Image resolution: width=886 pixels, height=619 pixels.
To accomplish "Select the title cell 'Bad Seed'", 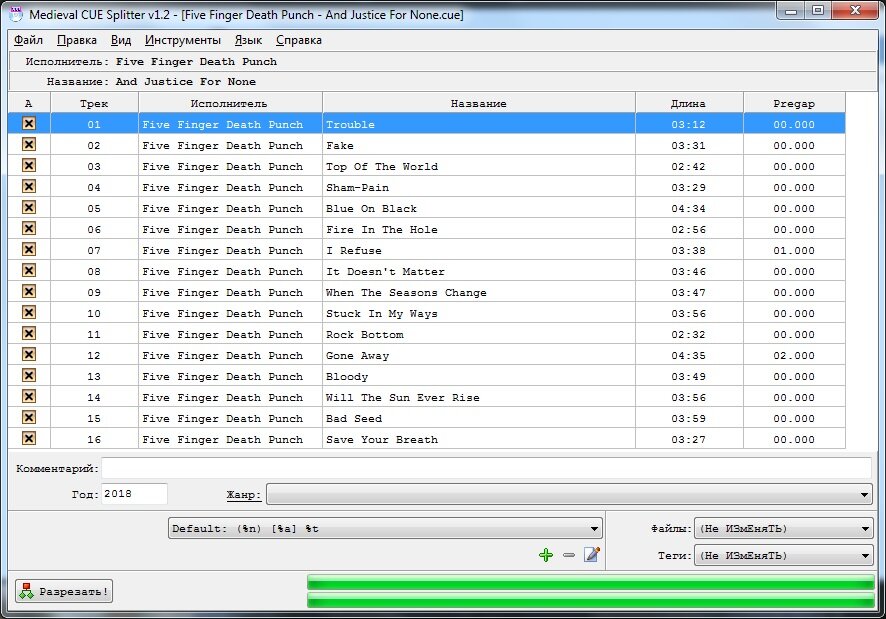I will pyautogui.click(x=479, y=418).
